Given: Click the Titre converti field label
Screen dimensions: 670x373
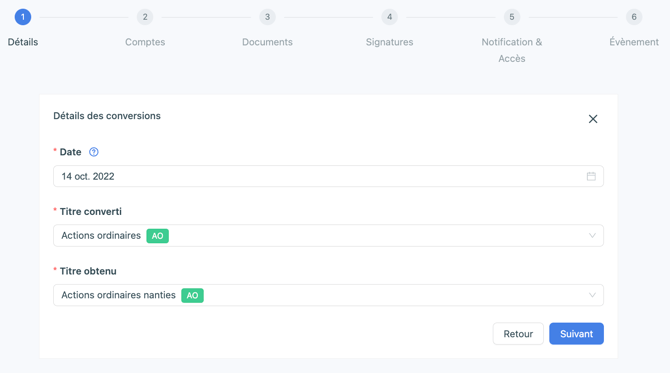Looking at the screenshot, I should (x=91, y=211).
